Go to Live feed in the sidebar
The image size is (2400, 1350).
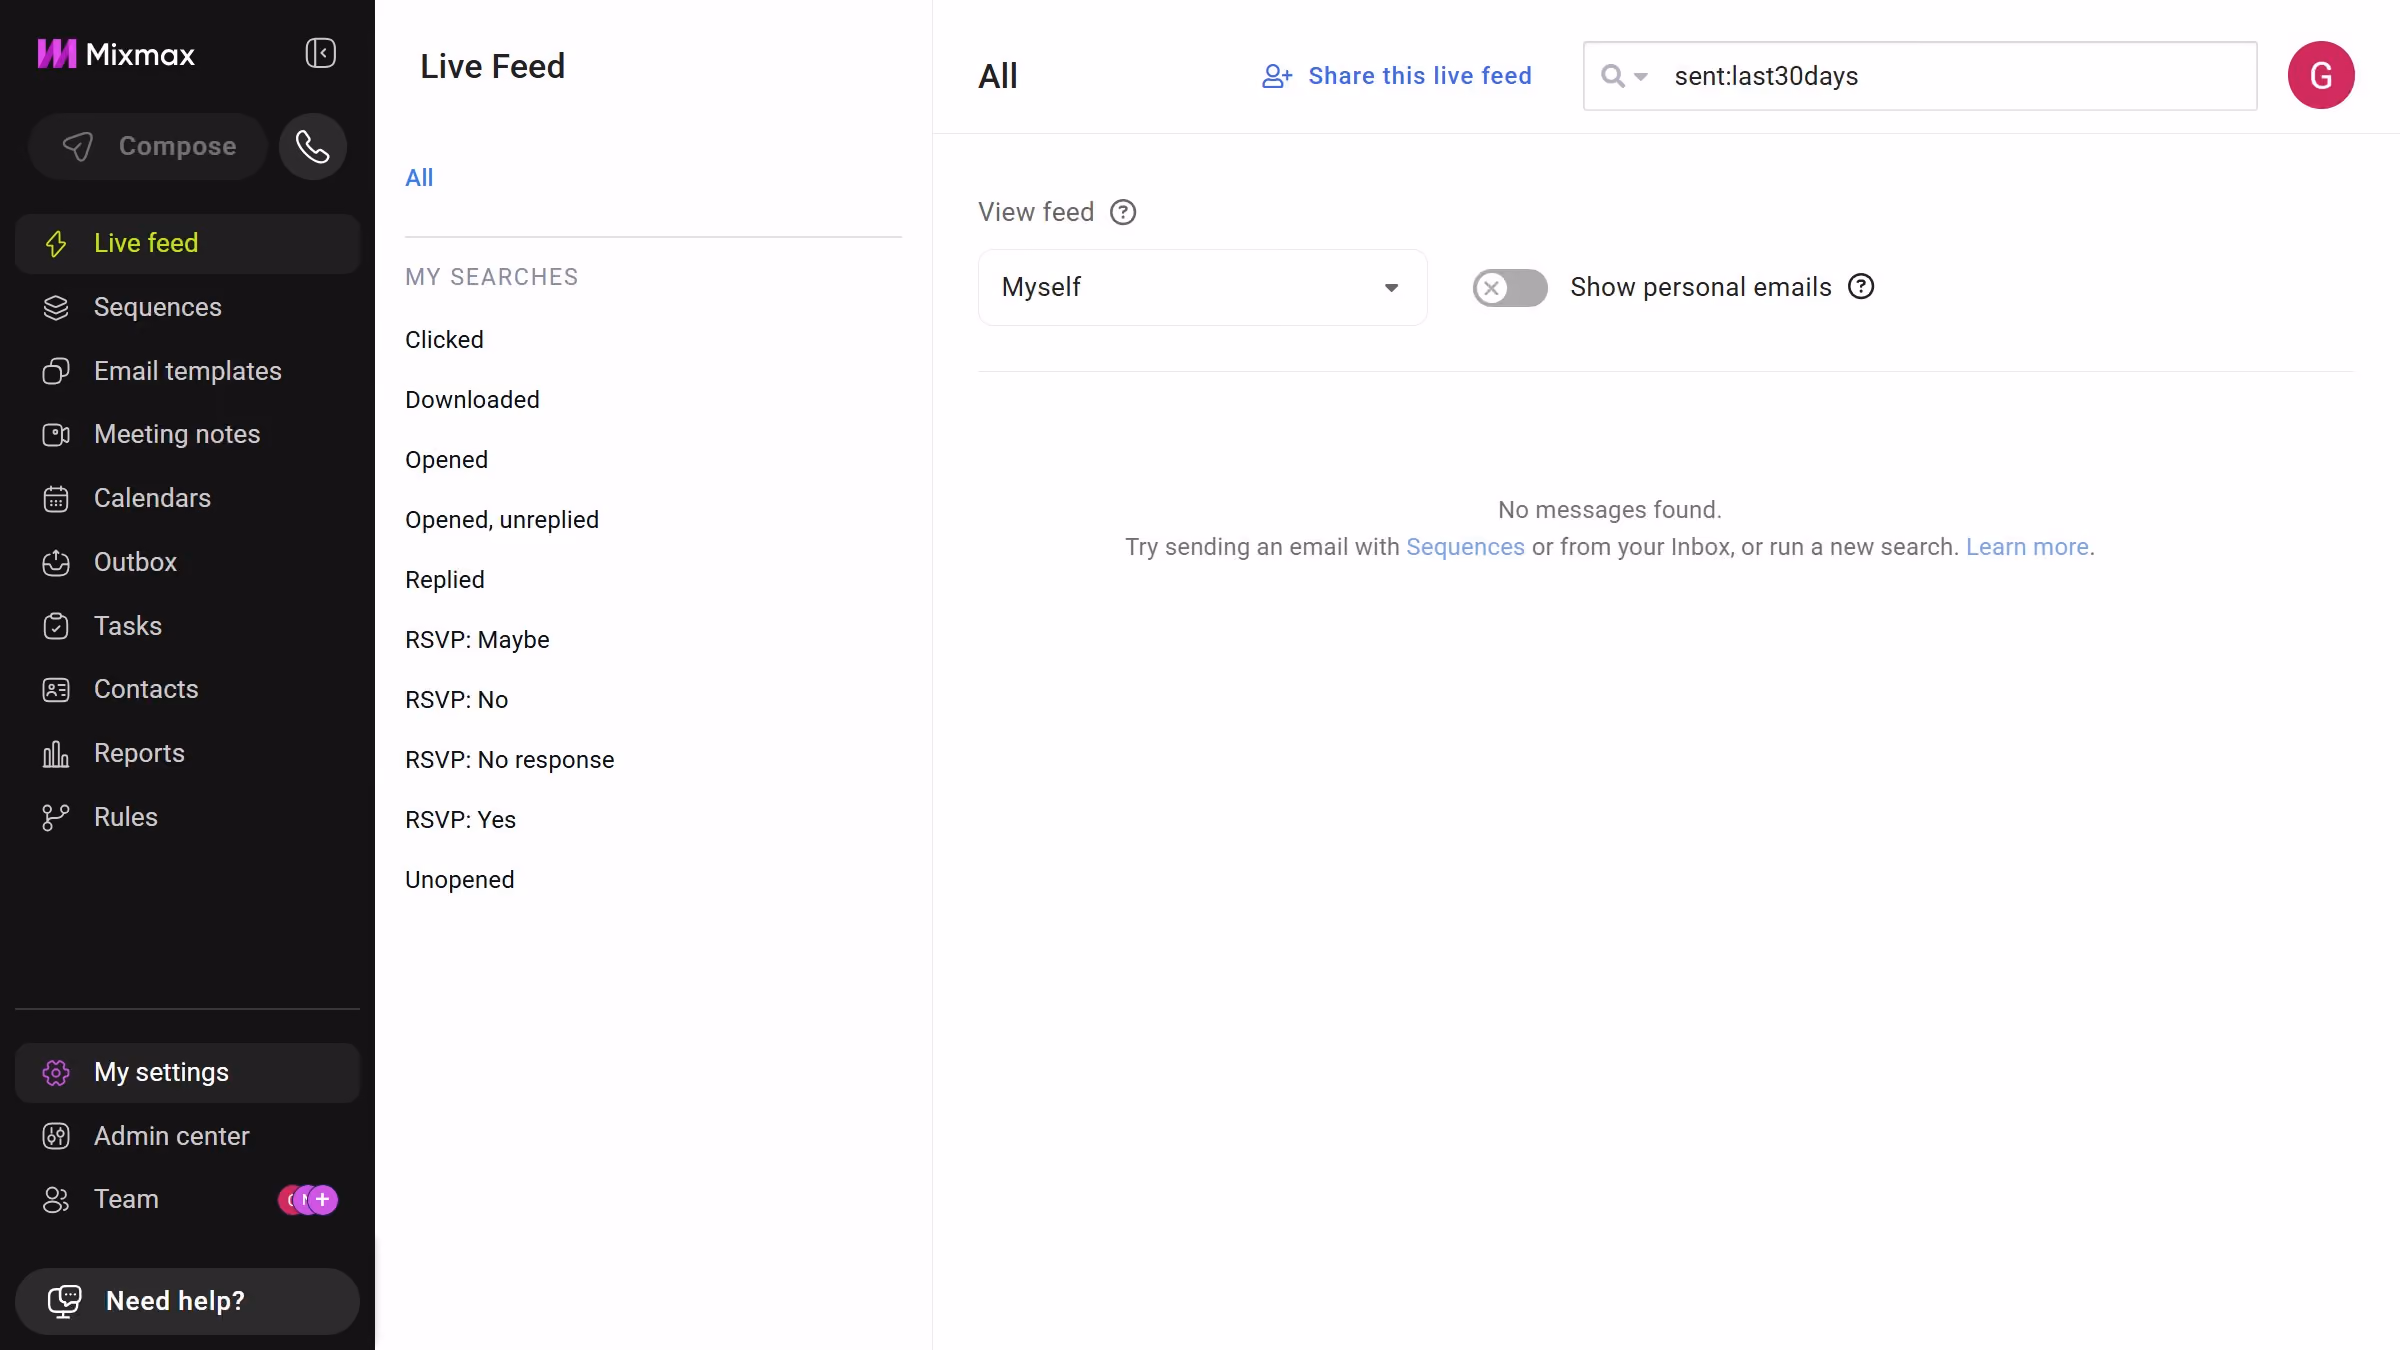tap(187, 244)
